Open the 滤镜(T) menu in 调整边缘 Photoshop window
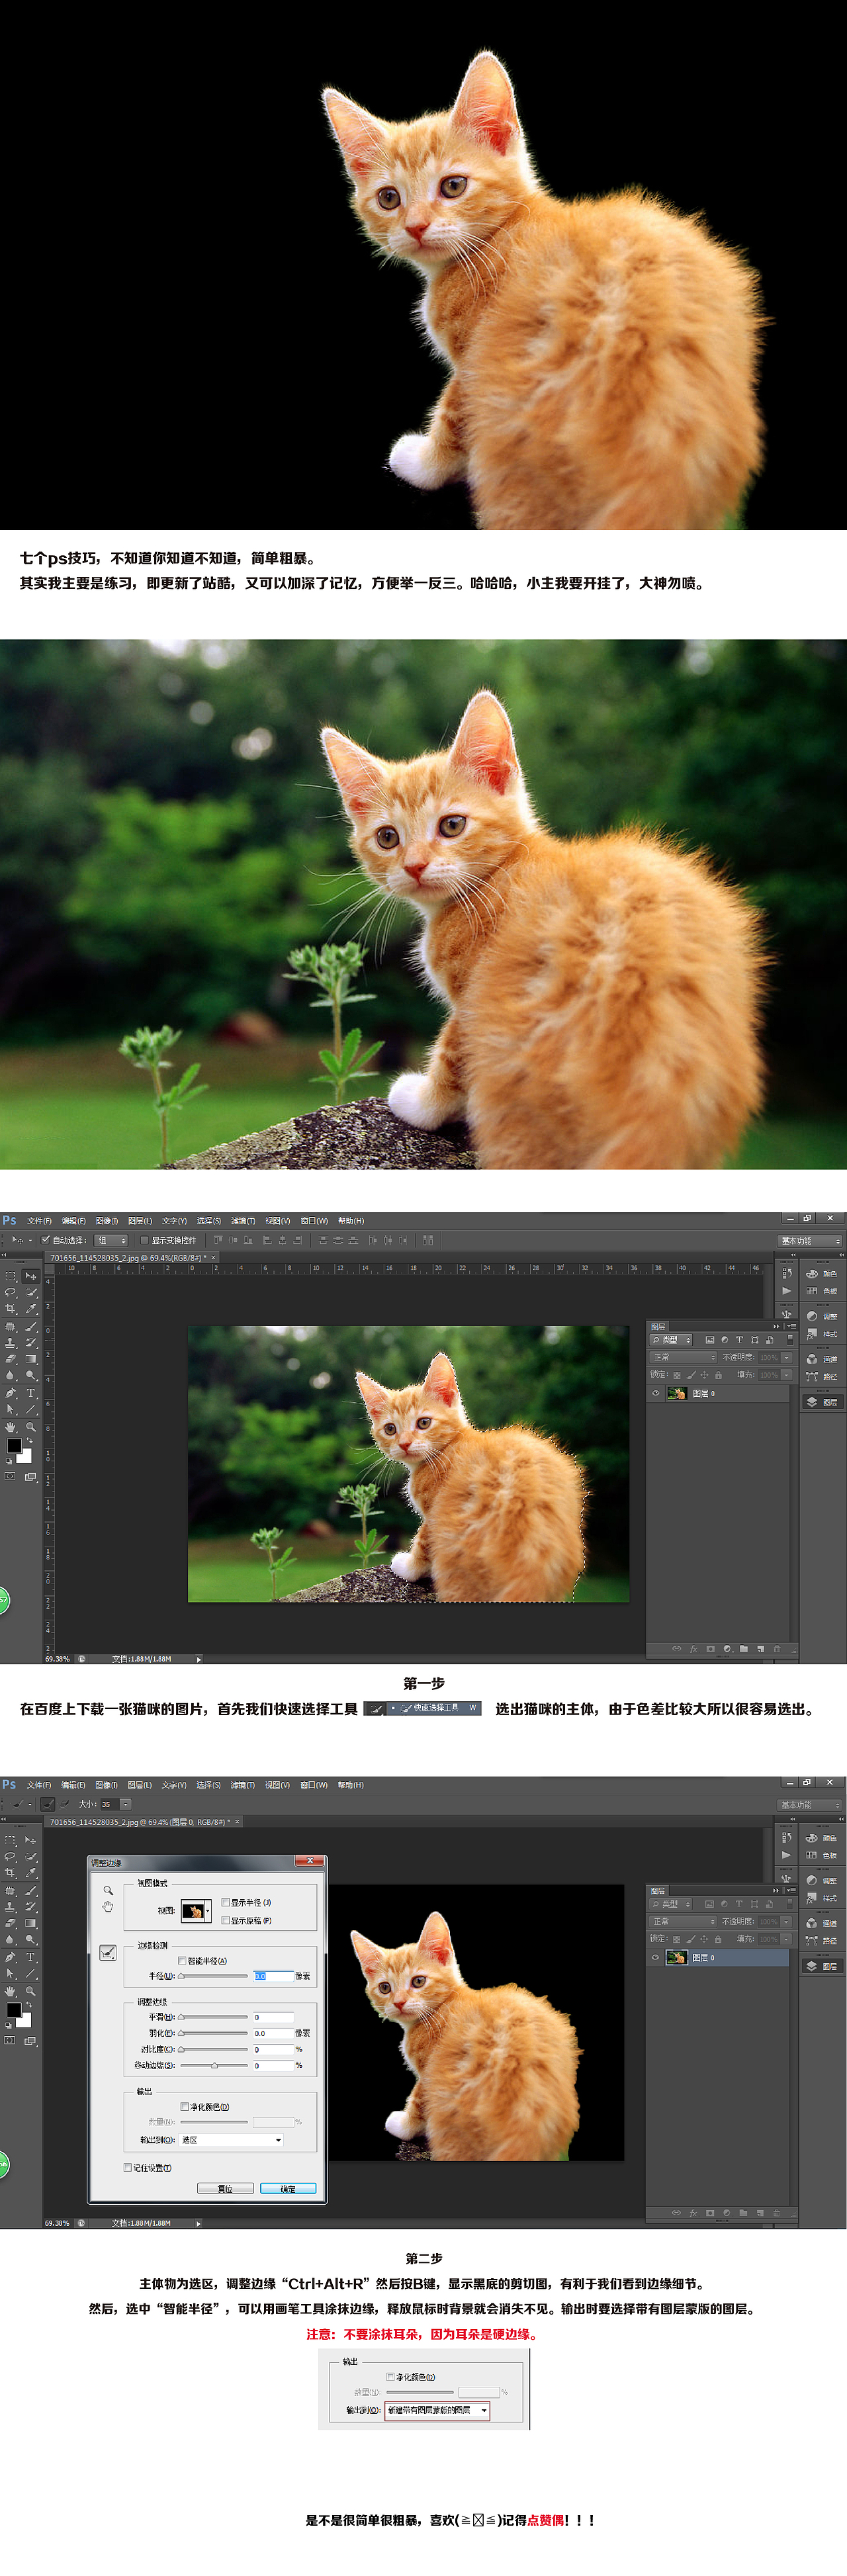Screen dimensions: 847x2576 [243, 1785]
